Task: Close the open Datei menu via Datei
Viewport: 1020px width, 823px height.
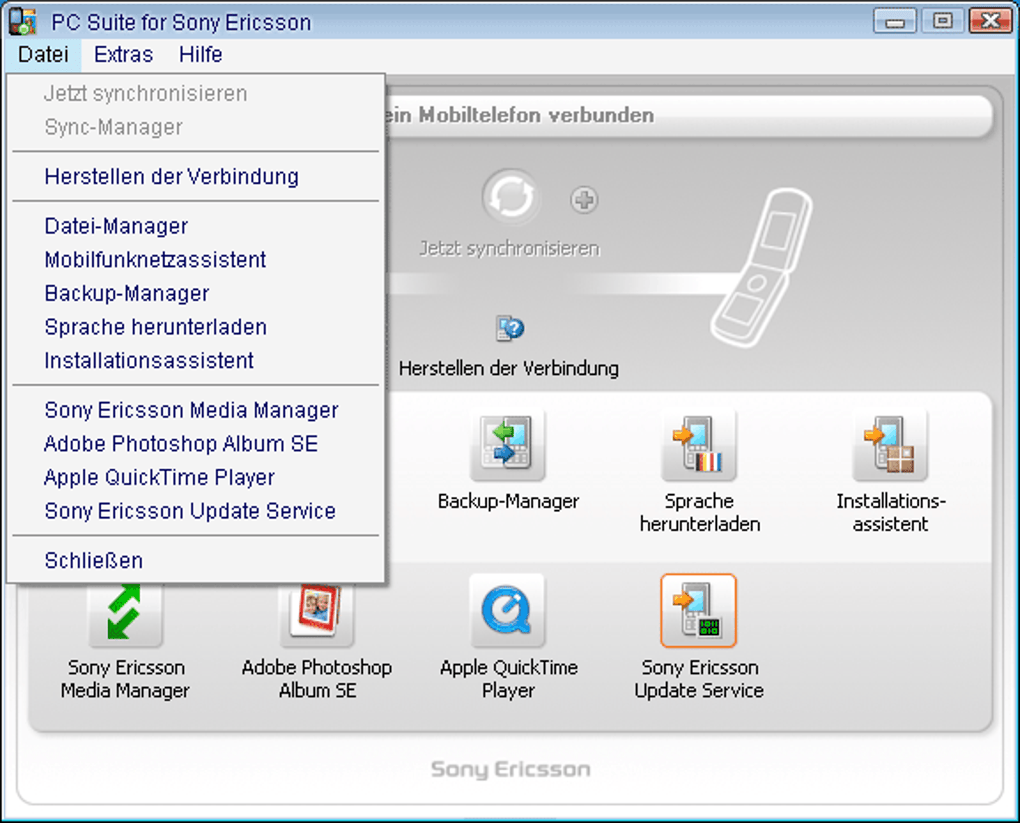Action: (x=43, y=55)
